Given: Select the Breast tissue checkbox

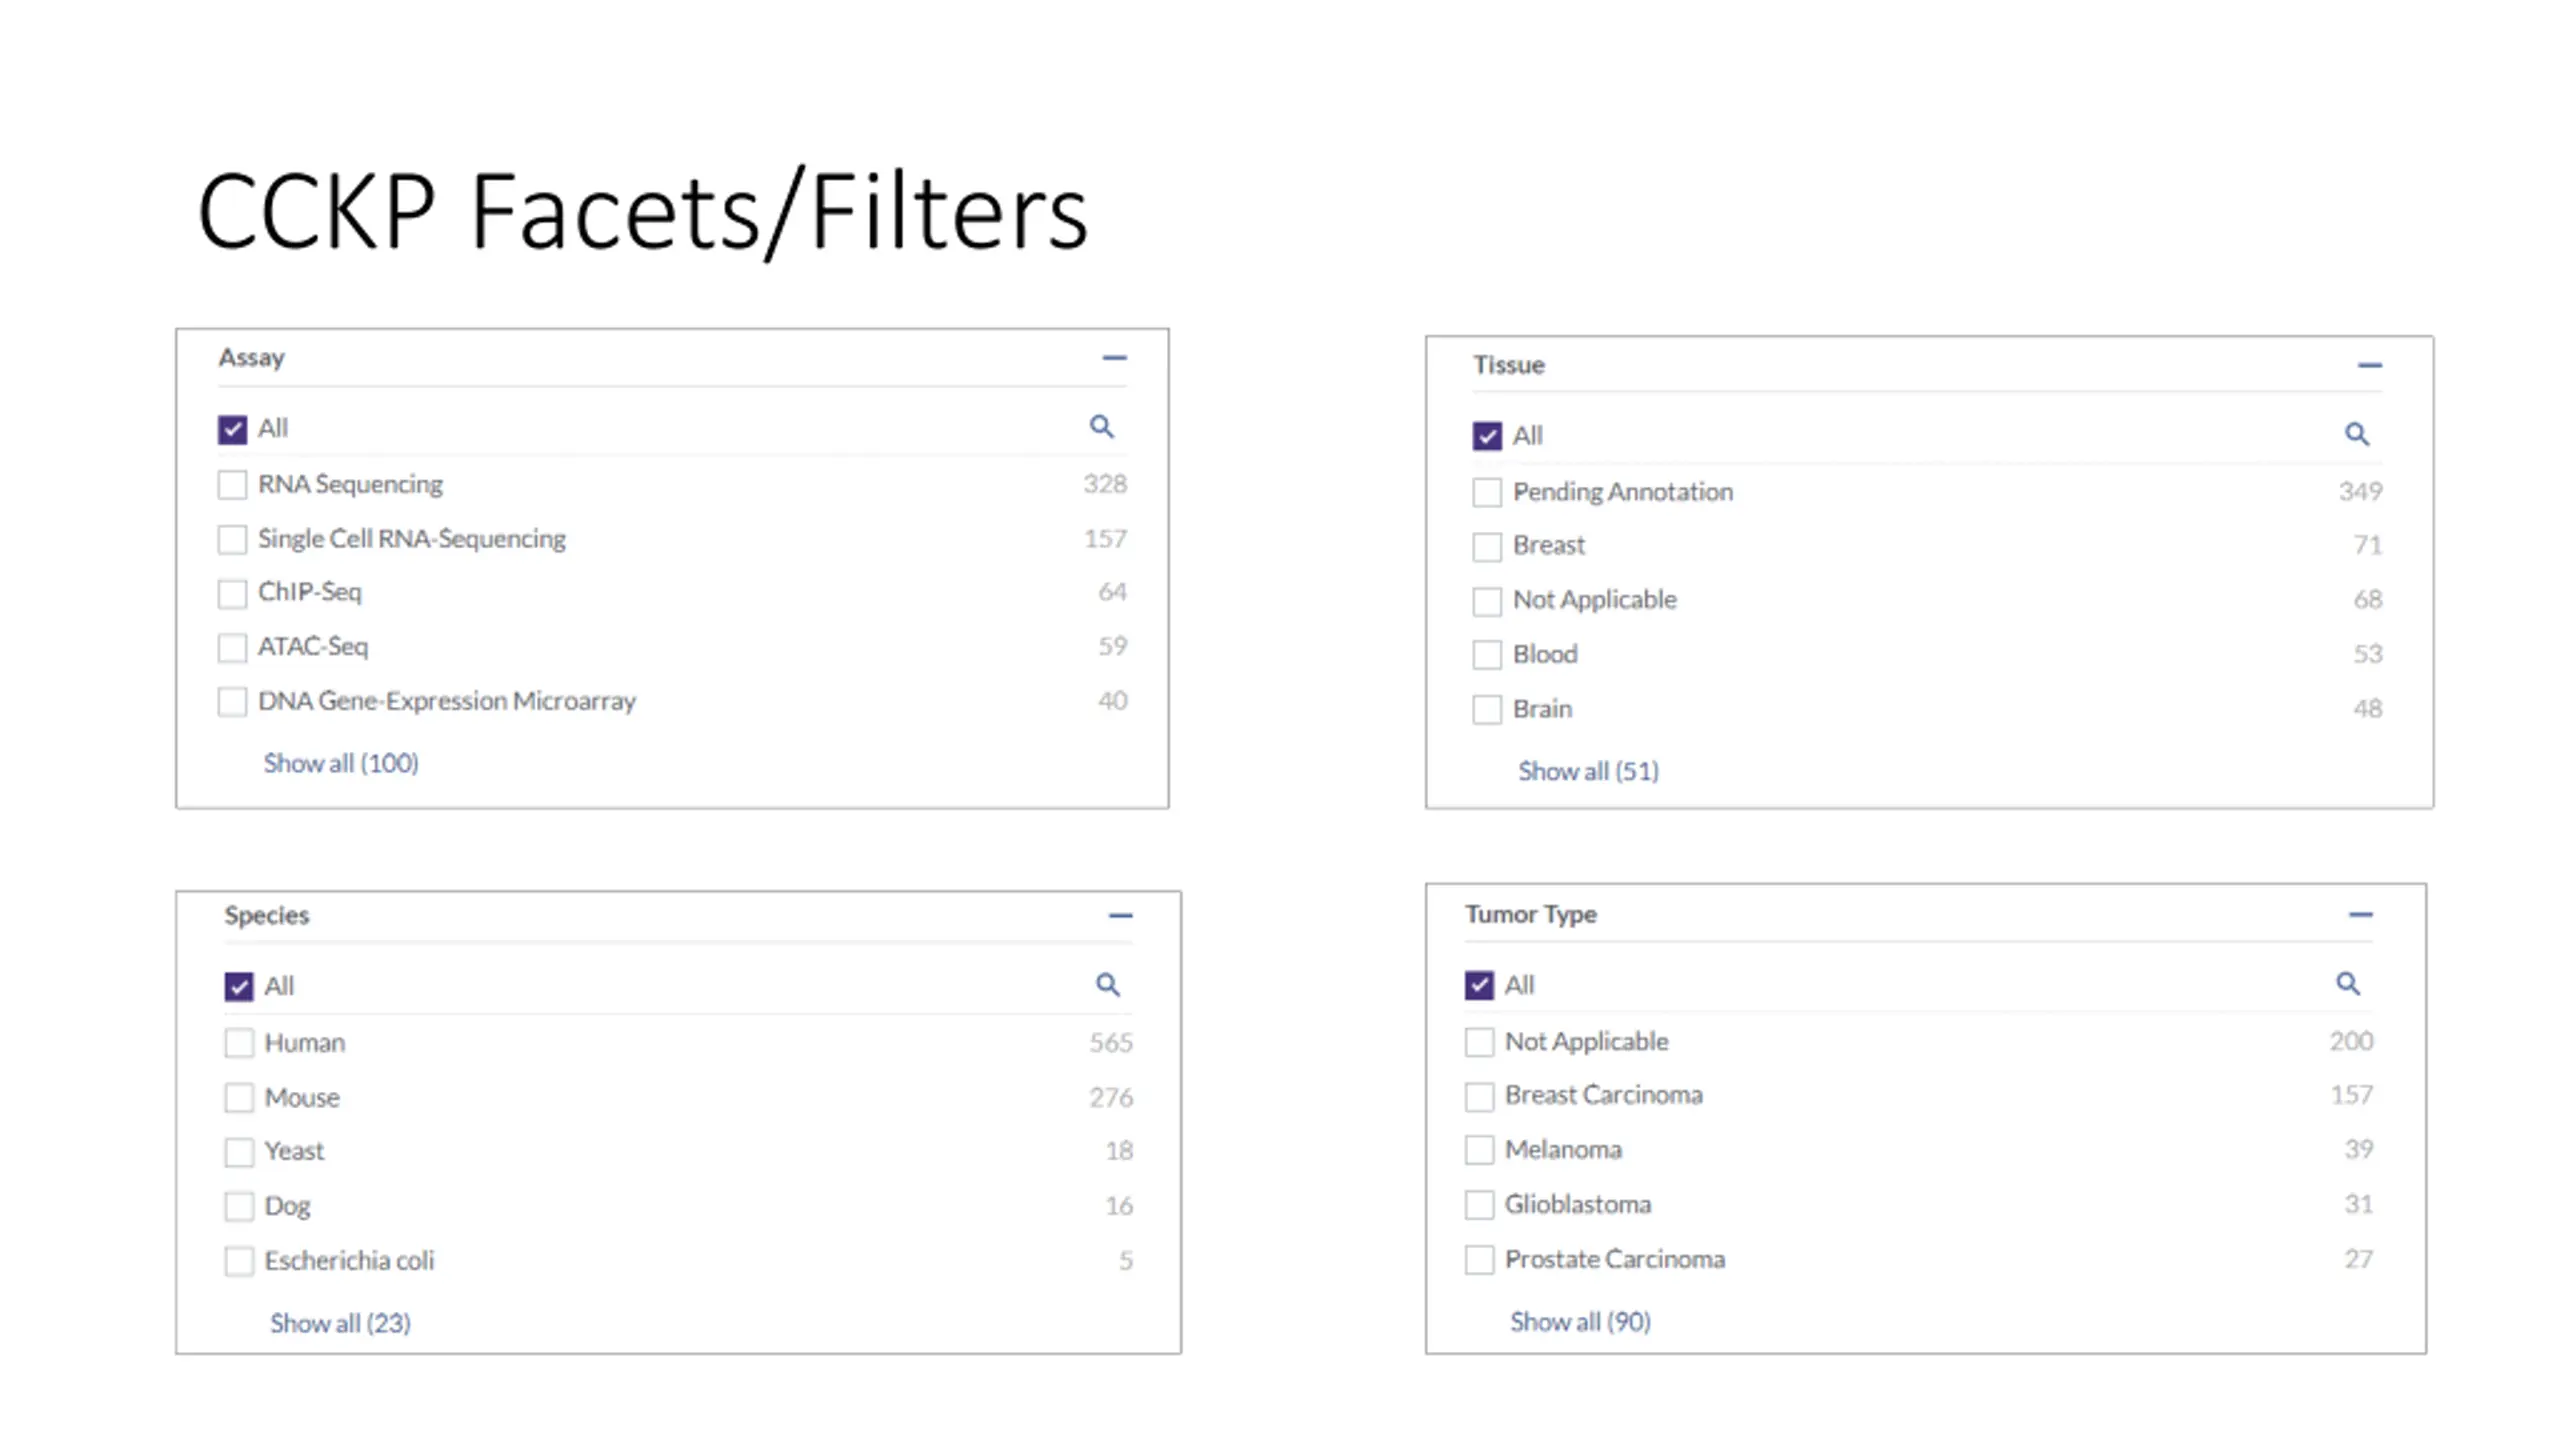Looking at the screenshot, I should [1487, 547].
